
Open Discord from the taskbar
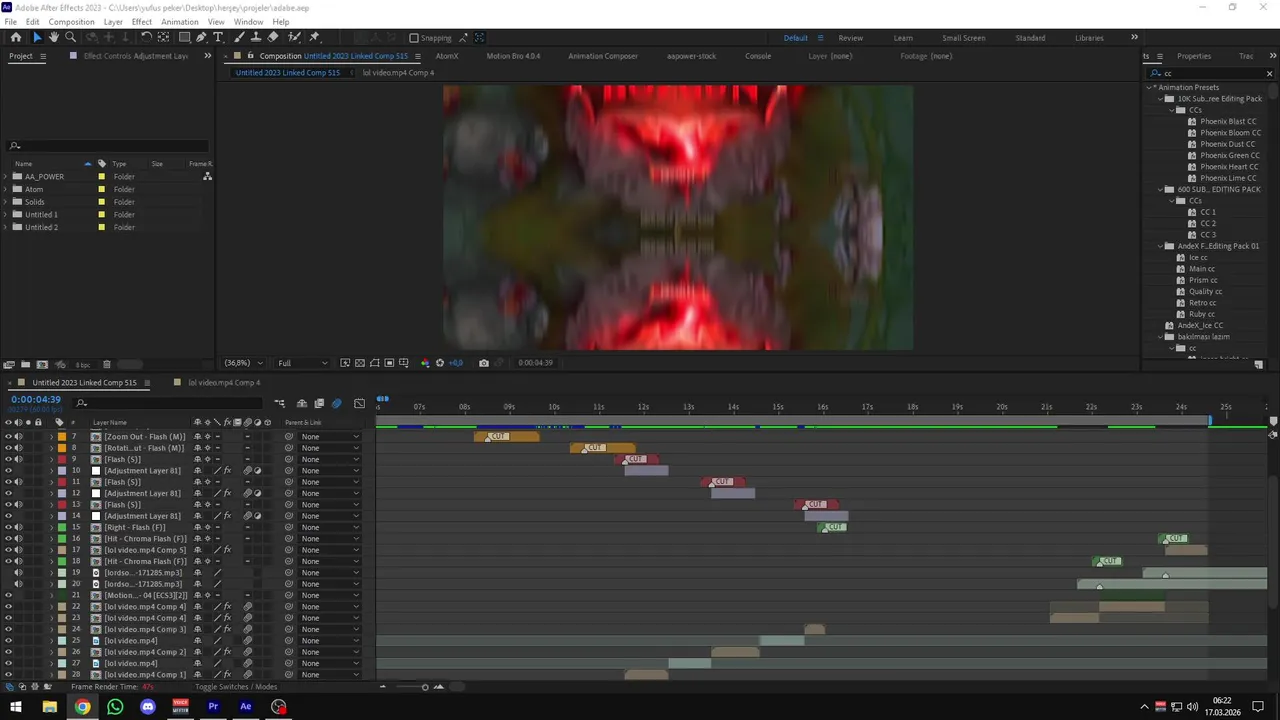(148, 707)
